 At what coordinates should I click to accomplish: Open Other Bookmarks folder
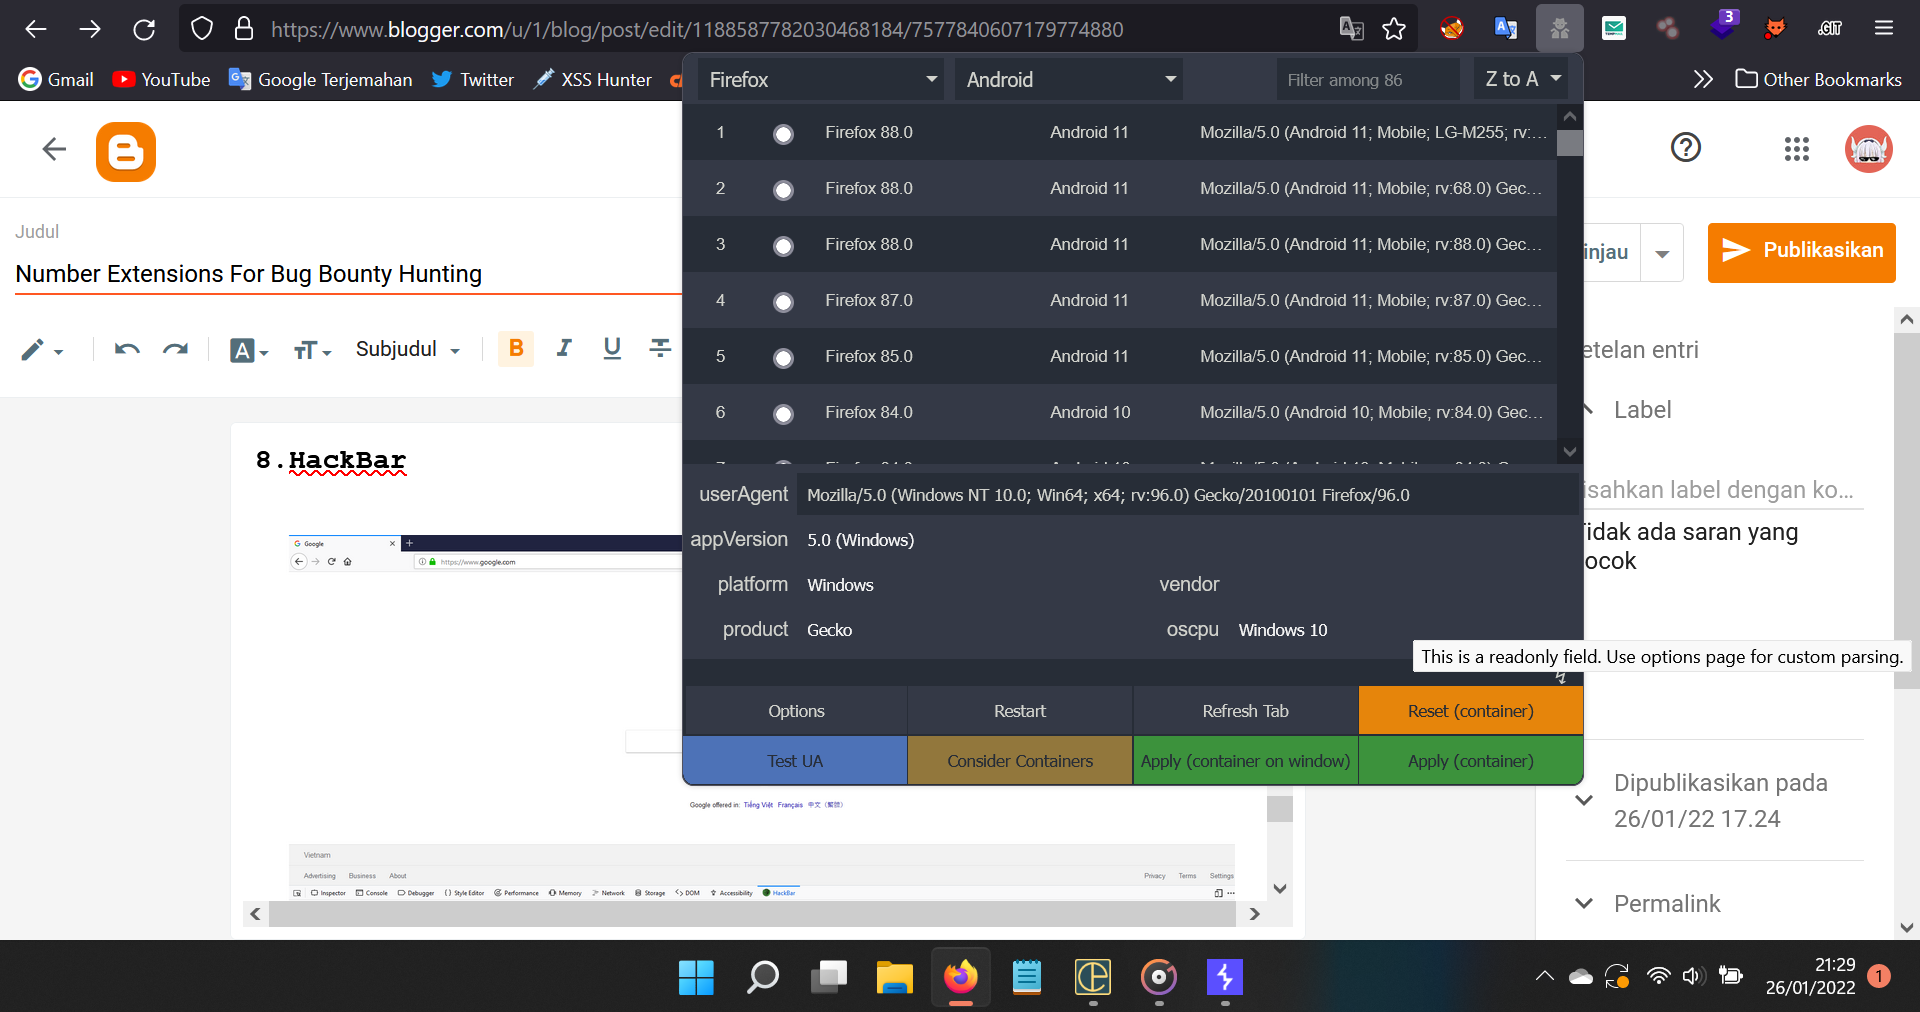(1818, 79)
